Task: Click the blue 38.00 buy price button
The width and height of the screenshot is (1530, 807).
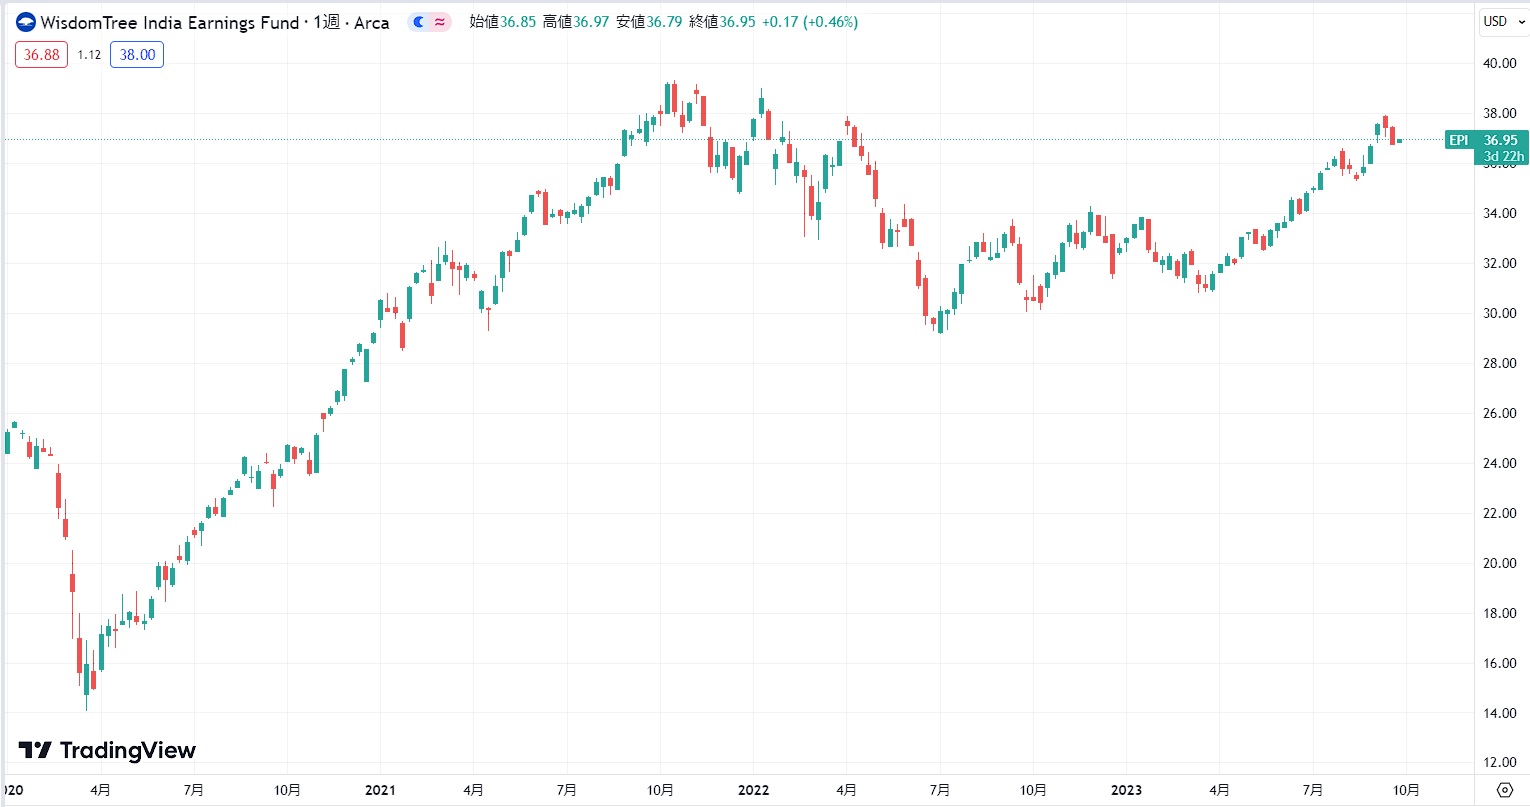Action: pyautogui.click(x=137, y=55)
